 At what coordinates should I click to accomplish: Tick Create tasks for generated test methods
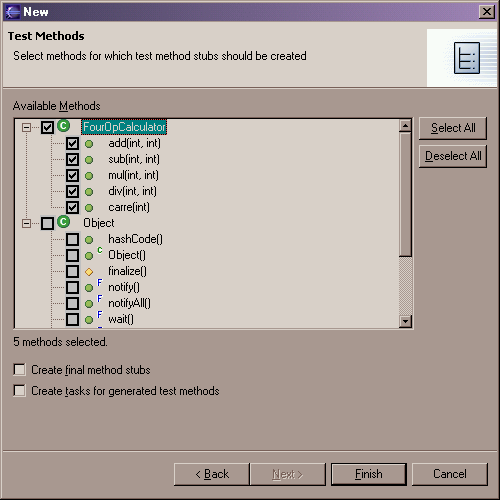[x=19, y=390]
